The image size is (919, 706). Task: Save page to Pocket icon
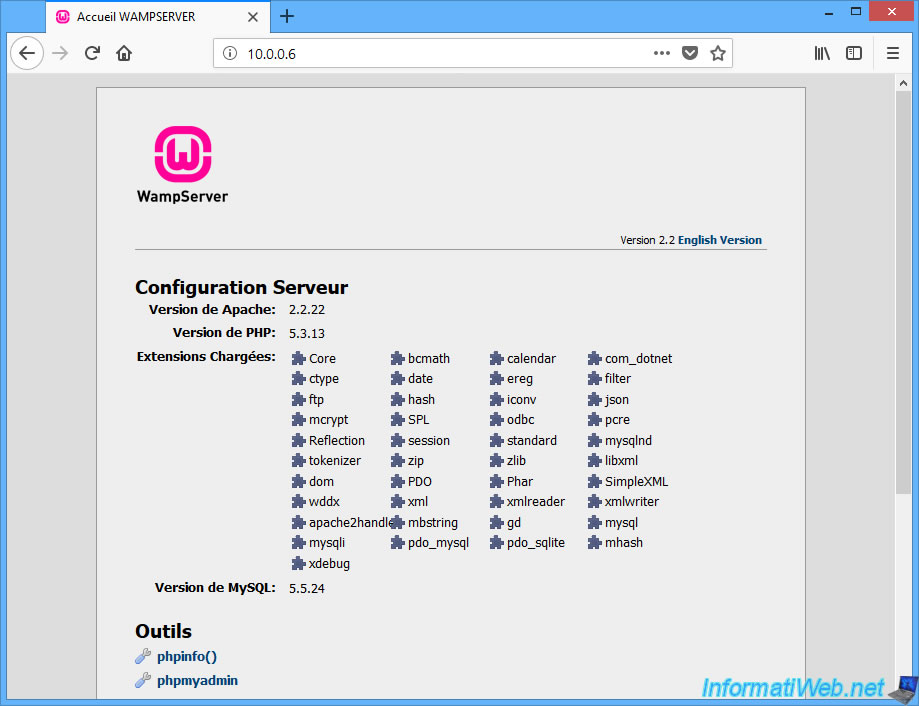690,53
